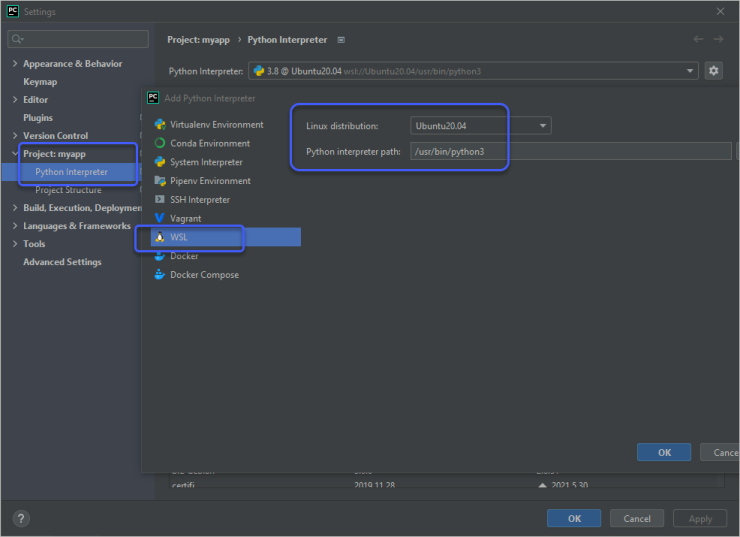Viewport: 740px width, 537px height.
Task: Open the Python Interpreter selection dropdown
Action: tap(473, 71)
